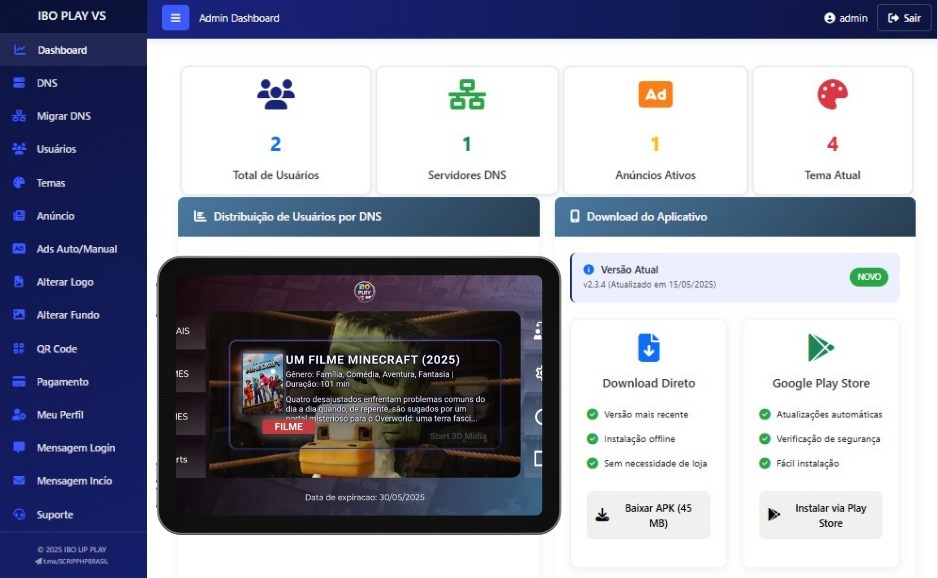Click the Download Direto file icon
The height and width of the screenshot is (578, 938).
pyautogui.click(x=648, y=348)
